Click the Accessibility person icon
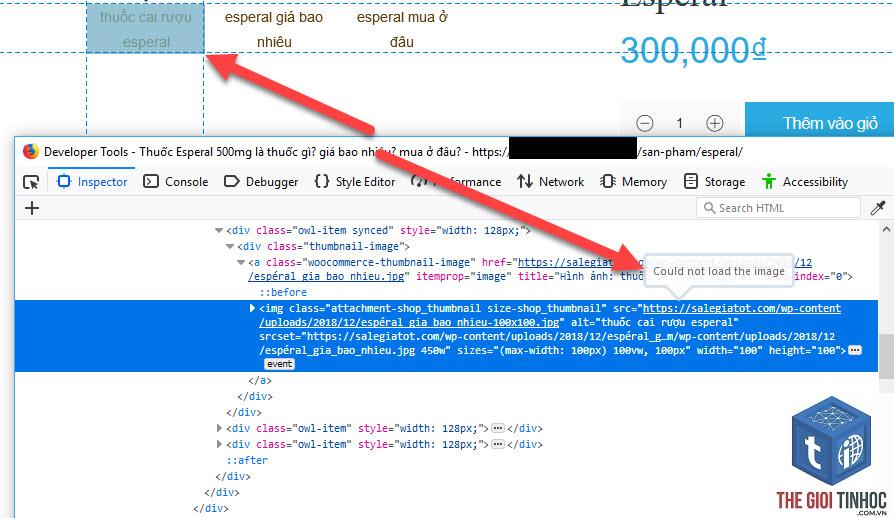 (x=769, y=181)
